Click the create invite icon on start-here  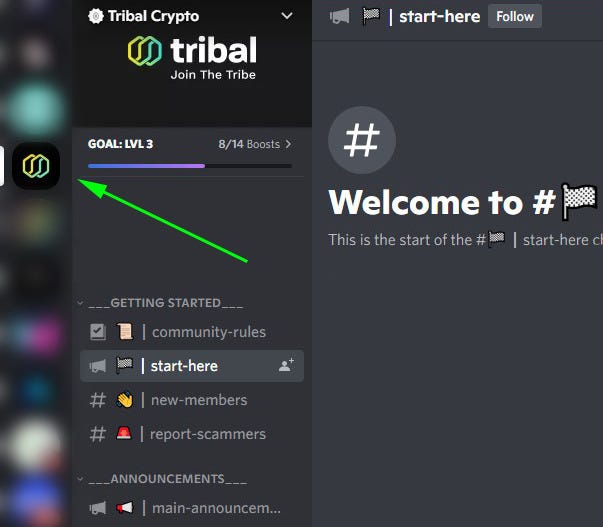tap(286, 365)
